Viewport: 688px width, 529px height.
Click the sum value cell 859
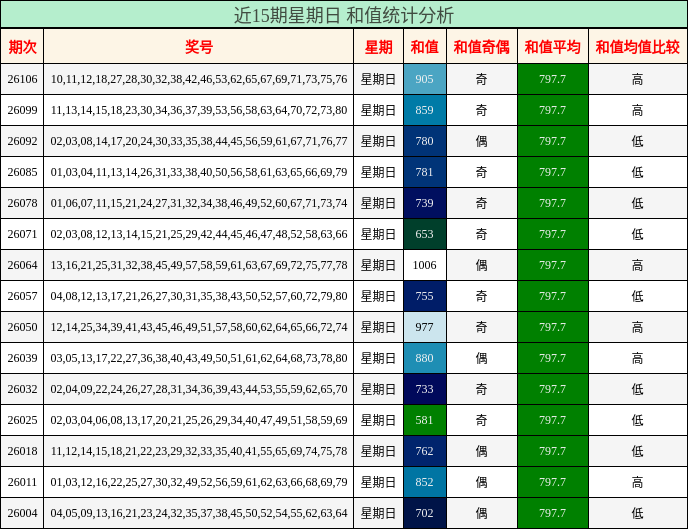coord(425,110)
